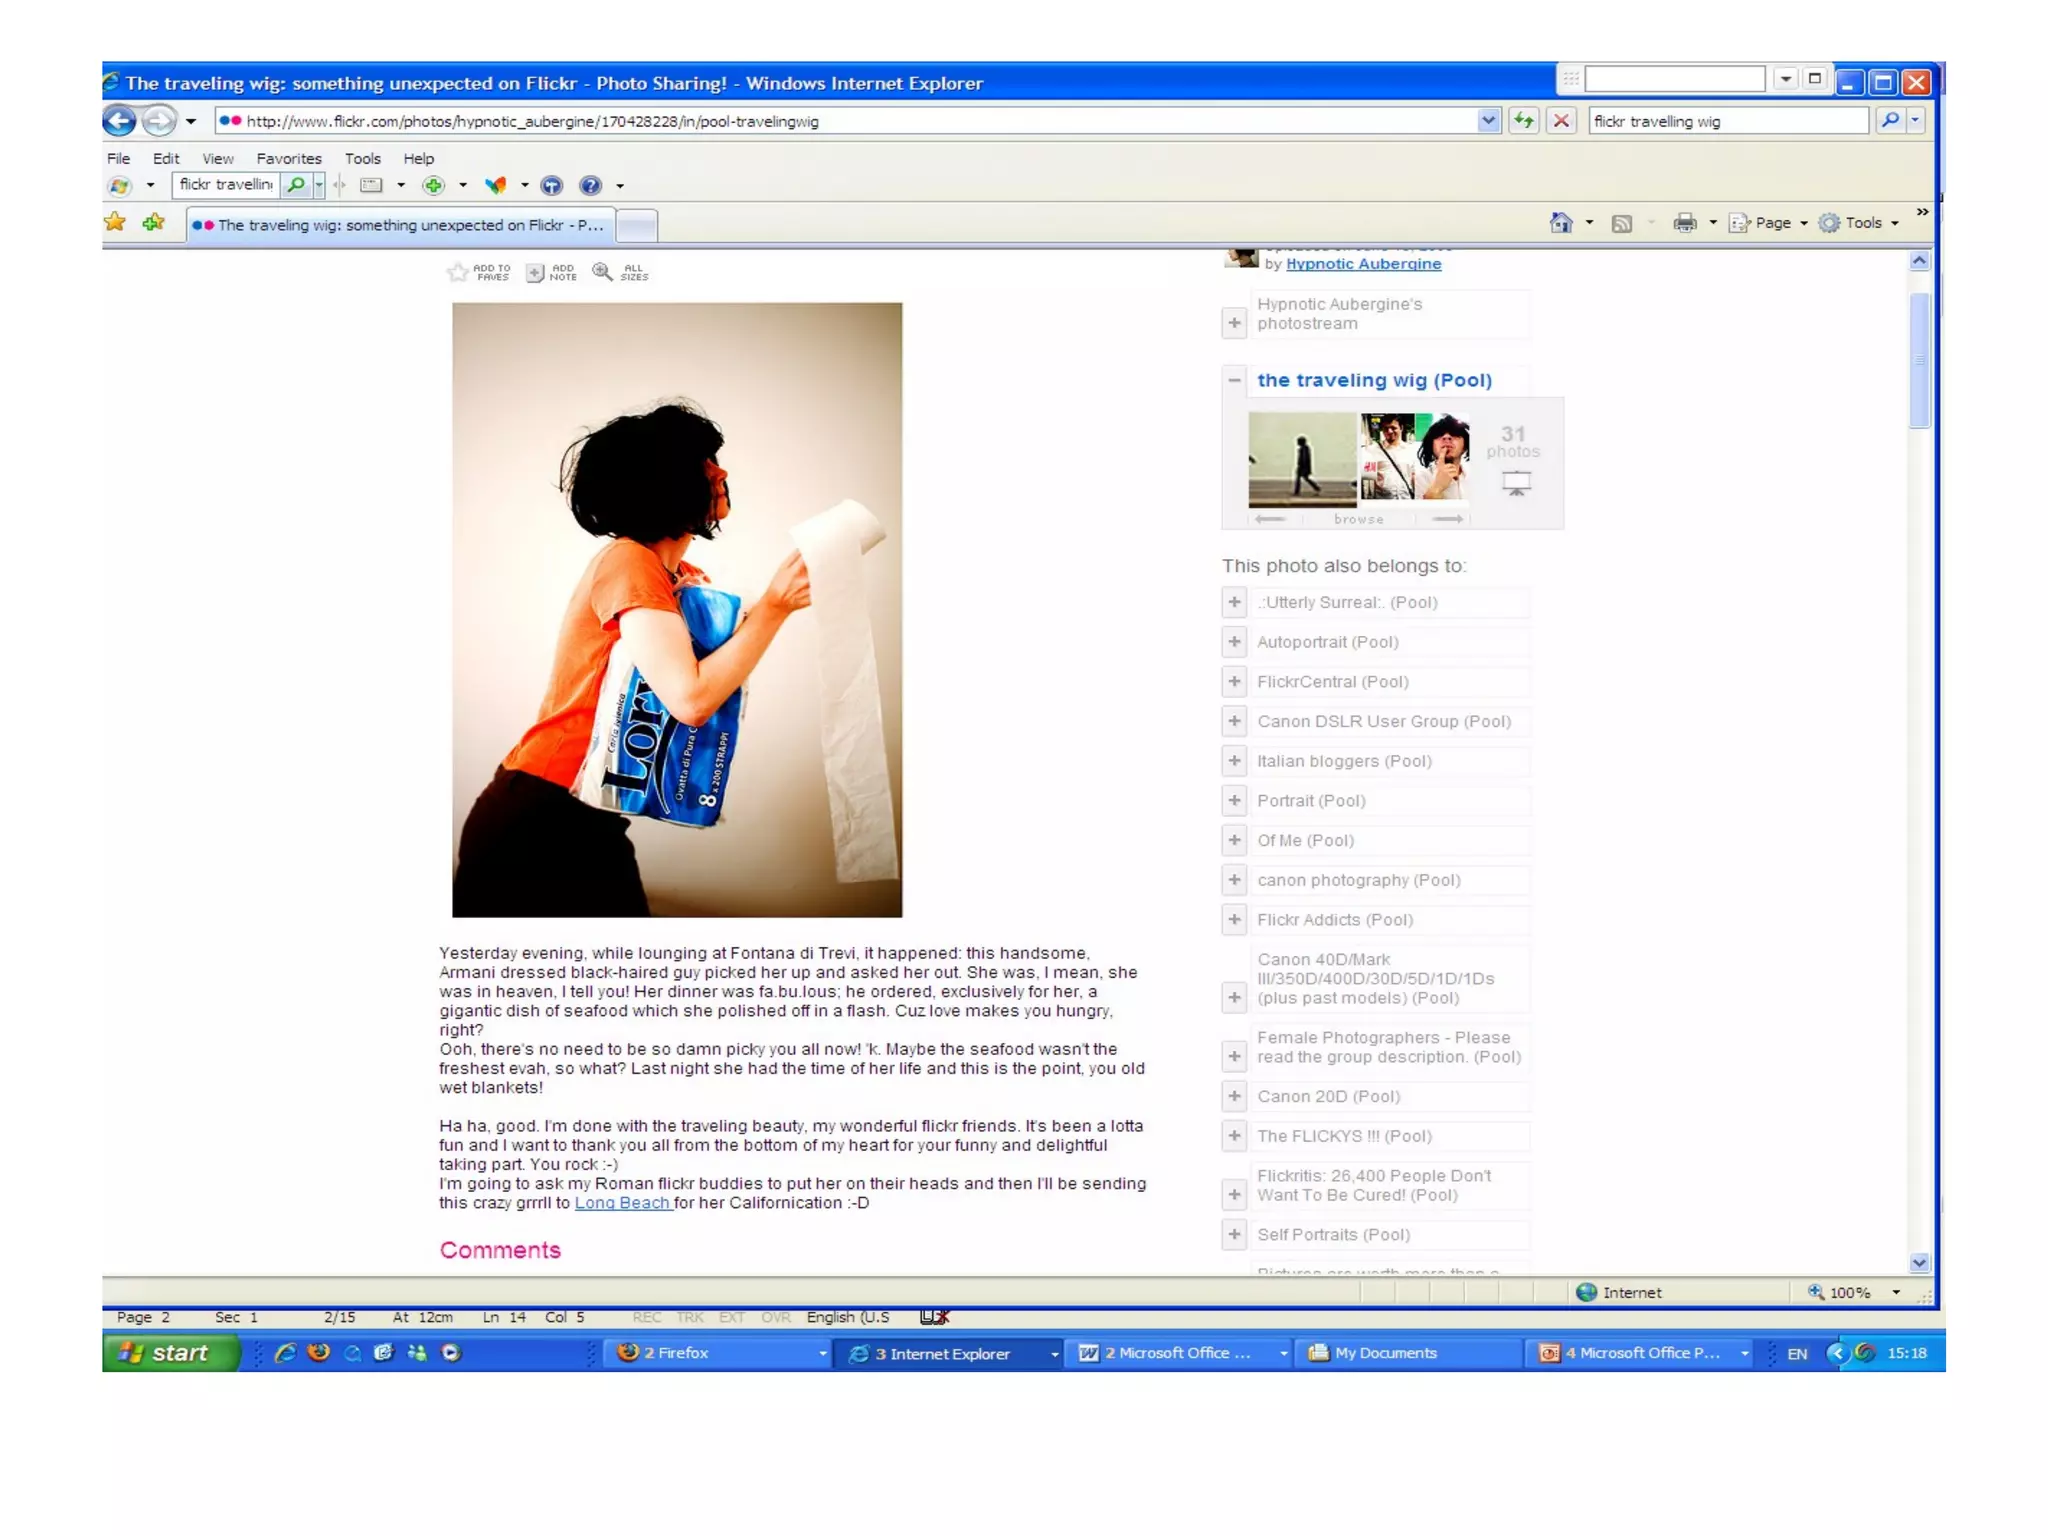The width and height of the screenshot is (2048, 1536).
Task: Follow the Long Beach link
Action: (621, 1203)
